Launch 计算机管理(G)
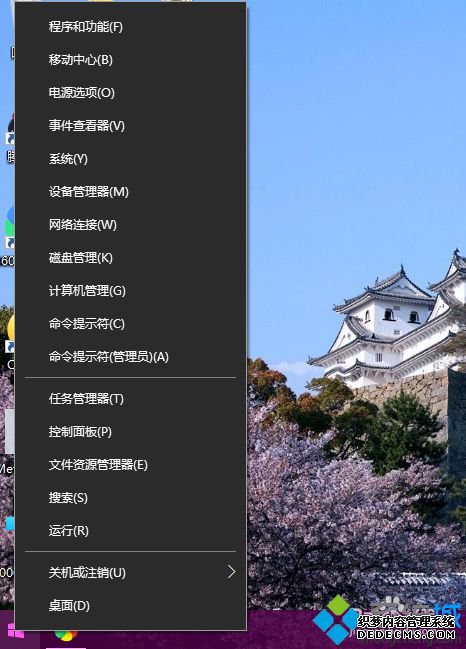The image size is (466, 649). click(131, 291)
